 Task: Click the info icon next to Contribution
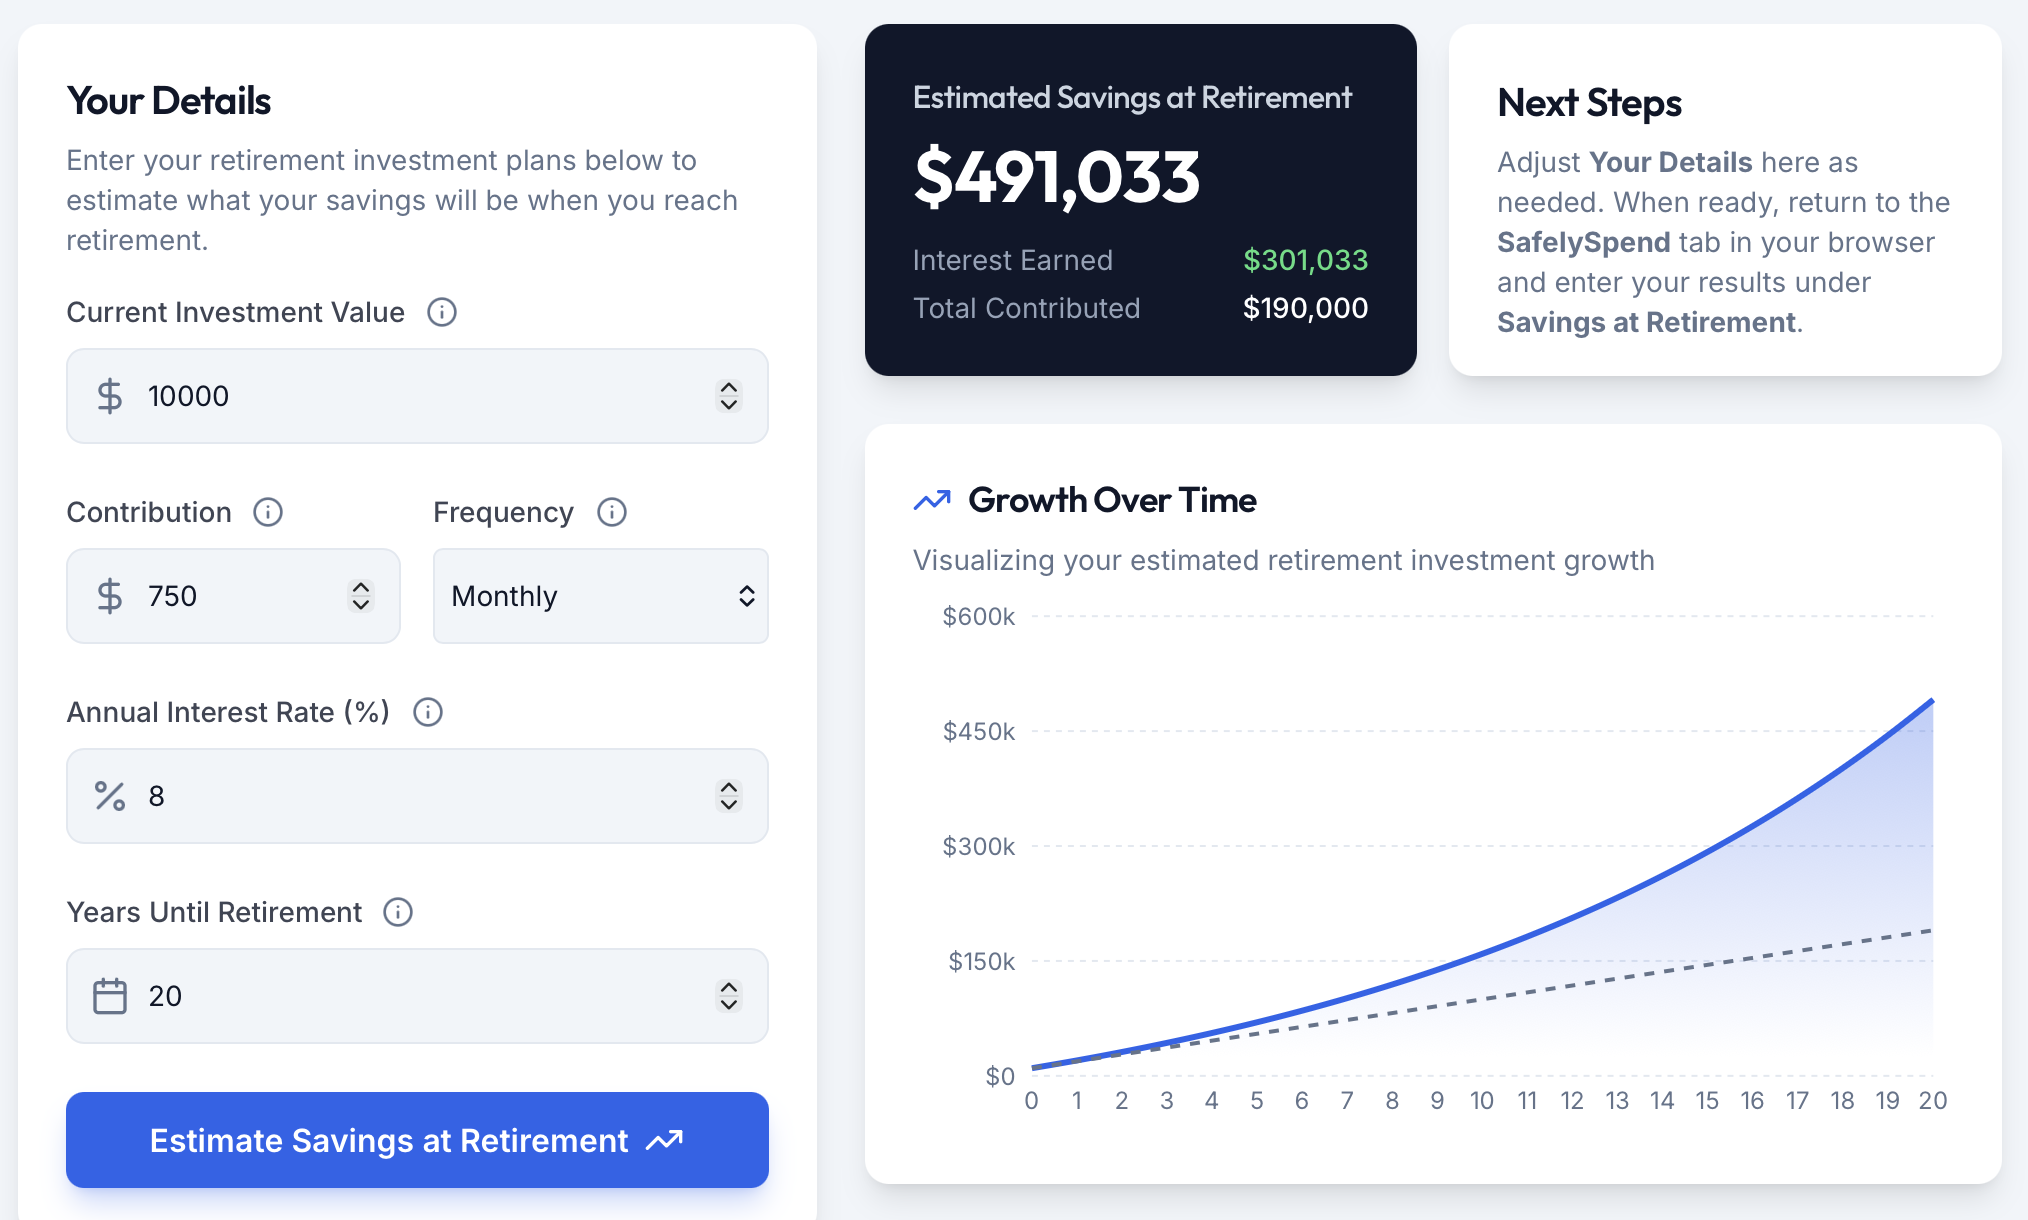pos(266,512)
